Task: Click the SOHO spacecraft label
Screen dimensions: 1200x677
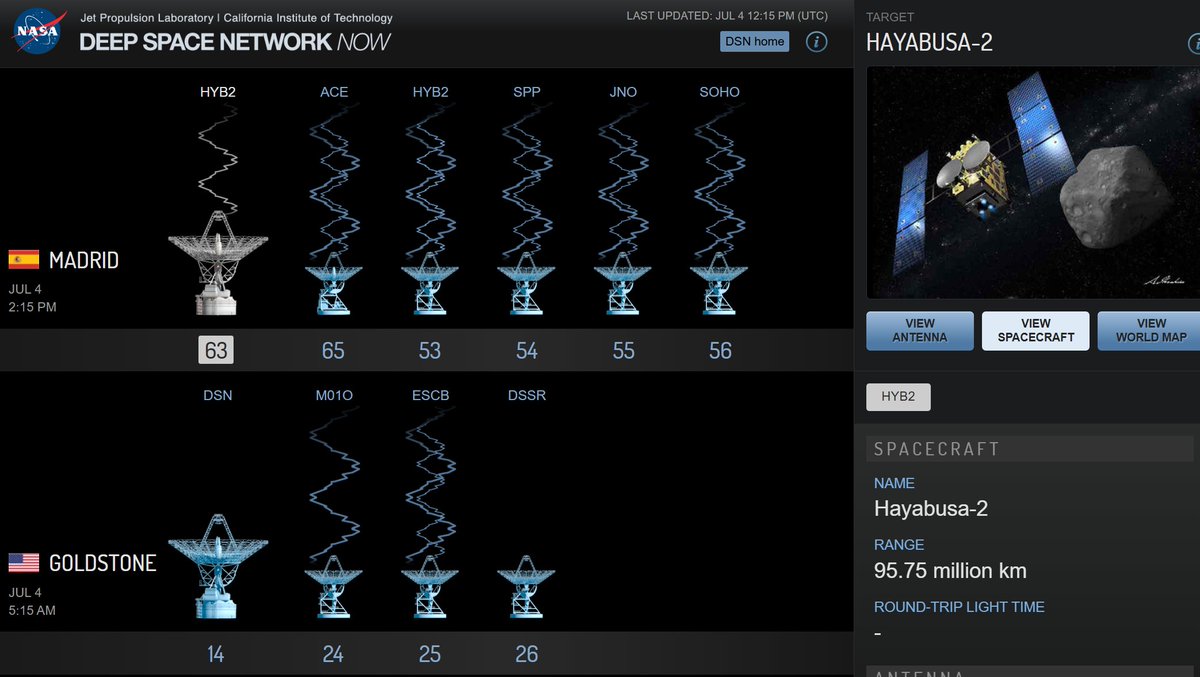Action: pos(720,92)
